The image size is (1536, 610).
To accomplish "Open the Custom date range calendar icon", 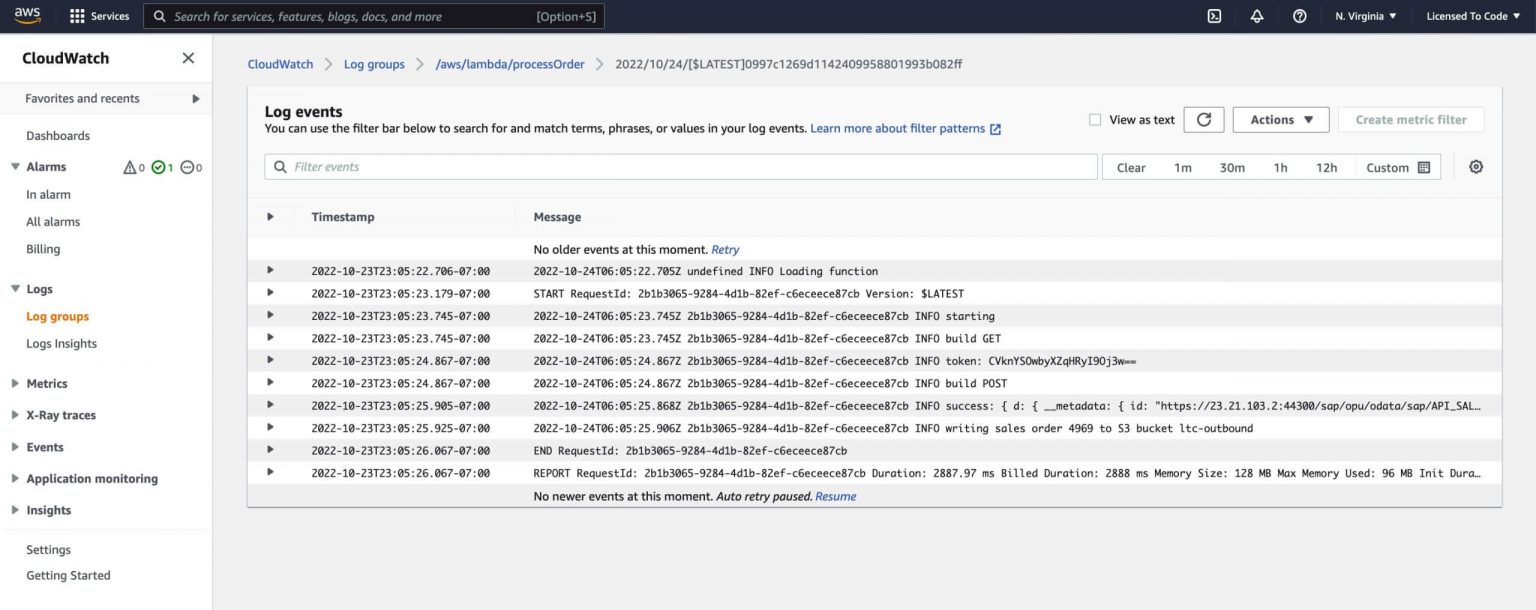I will click(x=1424, y=167).
